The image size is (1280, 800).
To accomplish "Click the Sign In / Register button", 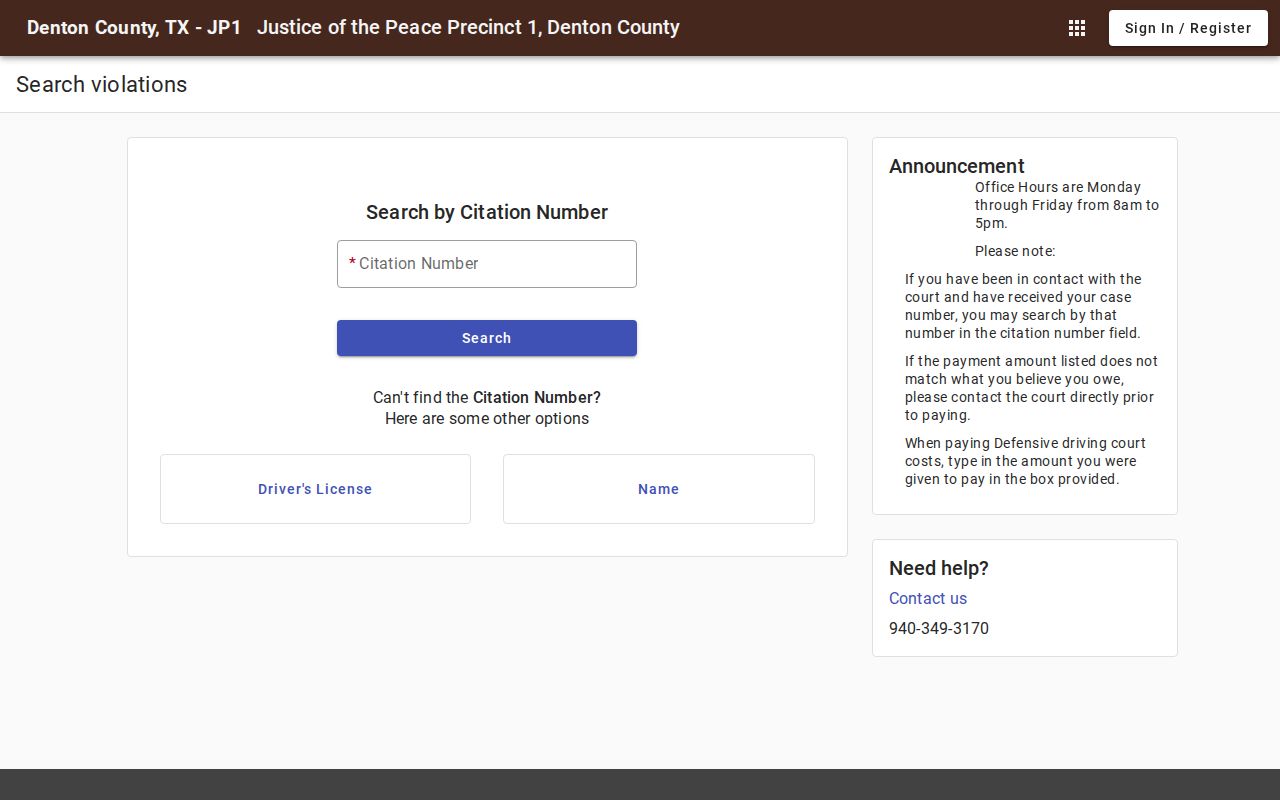I will coord(1188,28).
